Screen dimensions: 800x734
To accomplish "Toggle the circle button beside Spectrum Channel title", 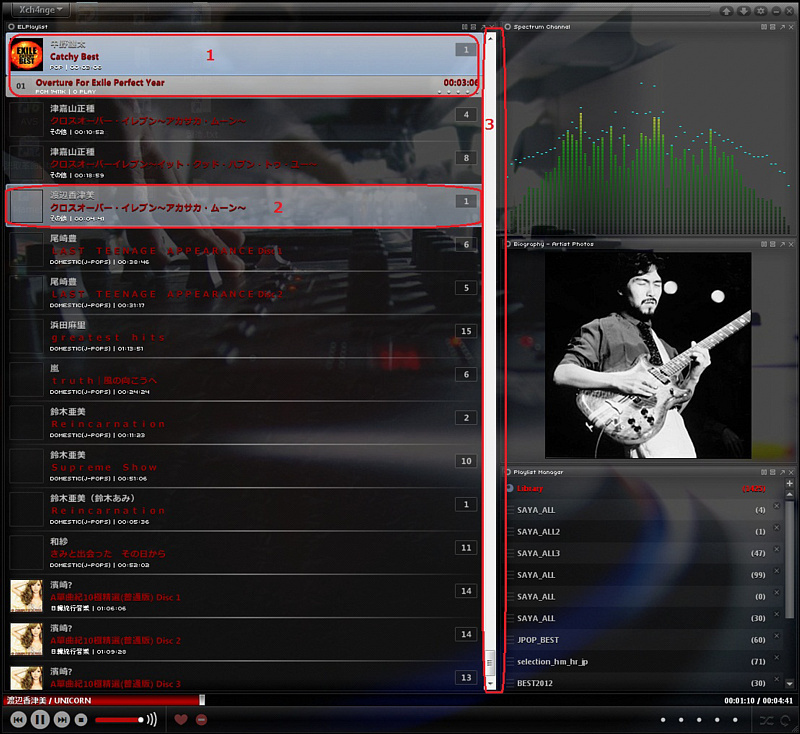I will (x=508, y=27).
